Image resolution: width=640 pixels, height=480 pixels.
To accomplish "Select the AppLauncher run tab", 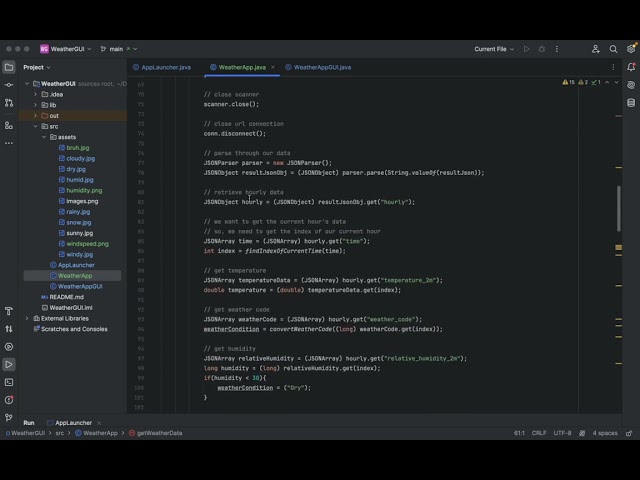I will [x=69, y=423].
